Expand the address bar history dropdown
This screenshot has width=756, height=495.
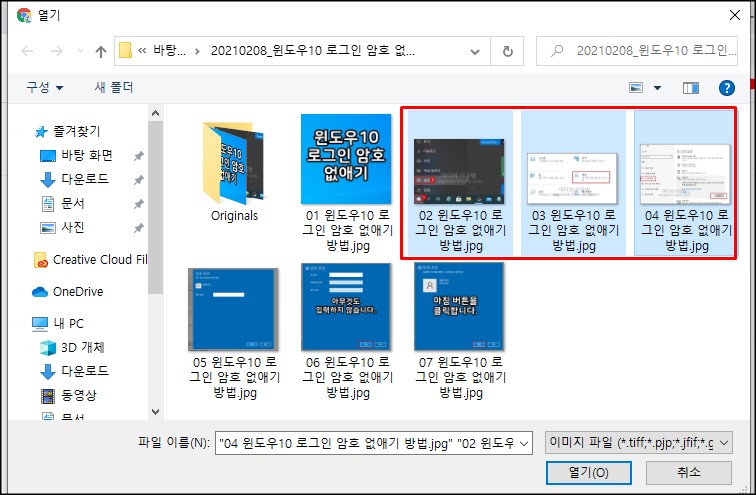pyautogui.click(x=475, y=52)
